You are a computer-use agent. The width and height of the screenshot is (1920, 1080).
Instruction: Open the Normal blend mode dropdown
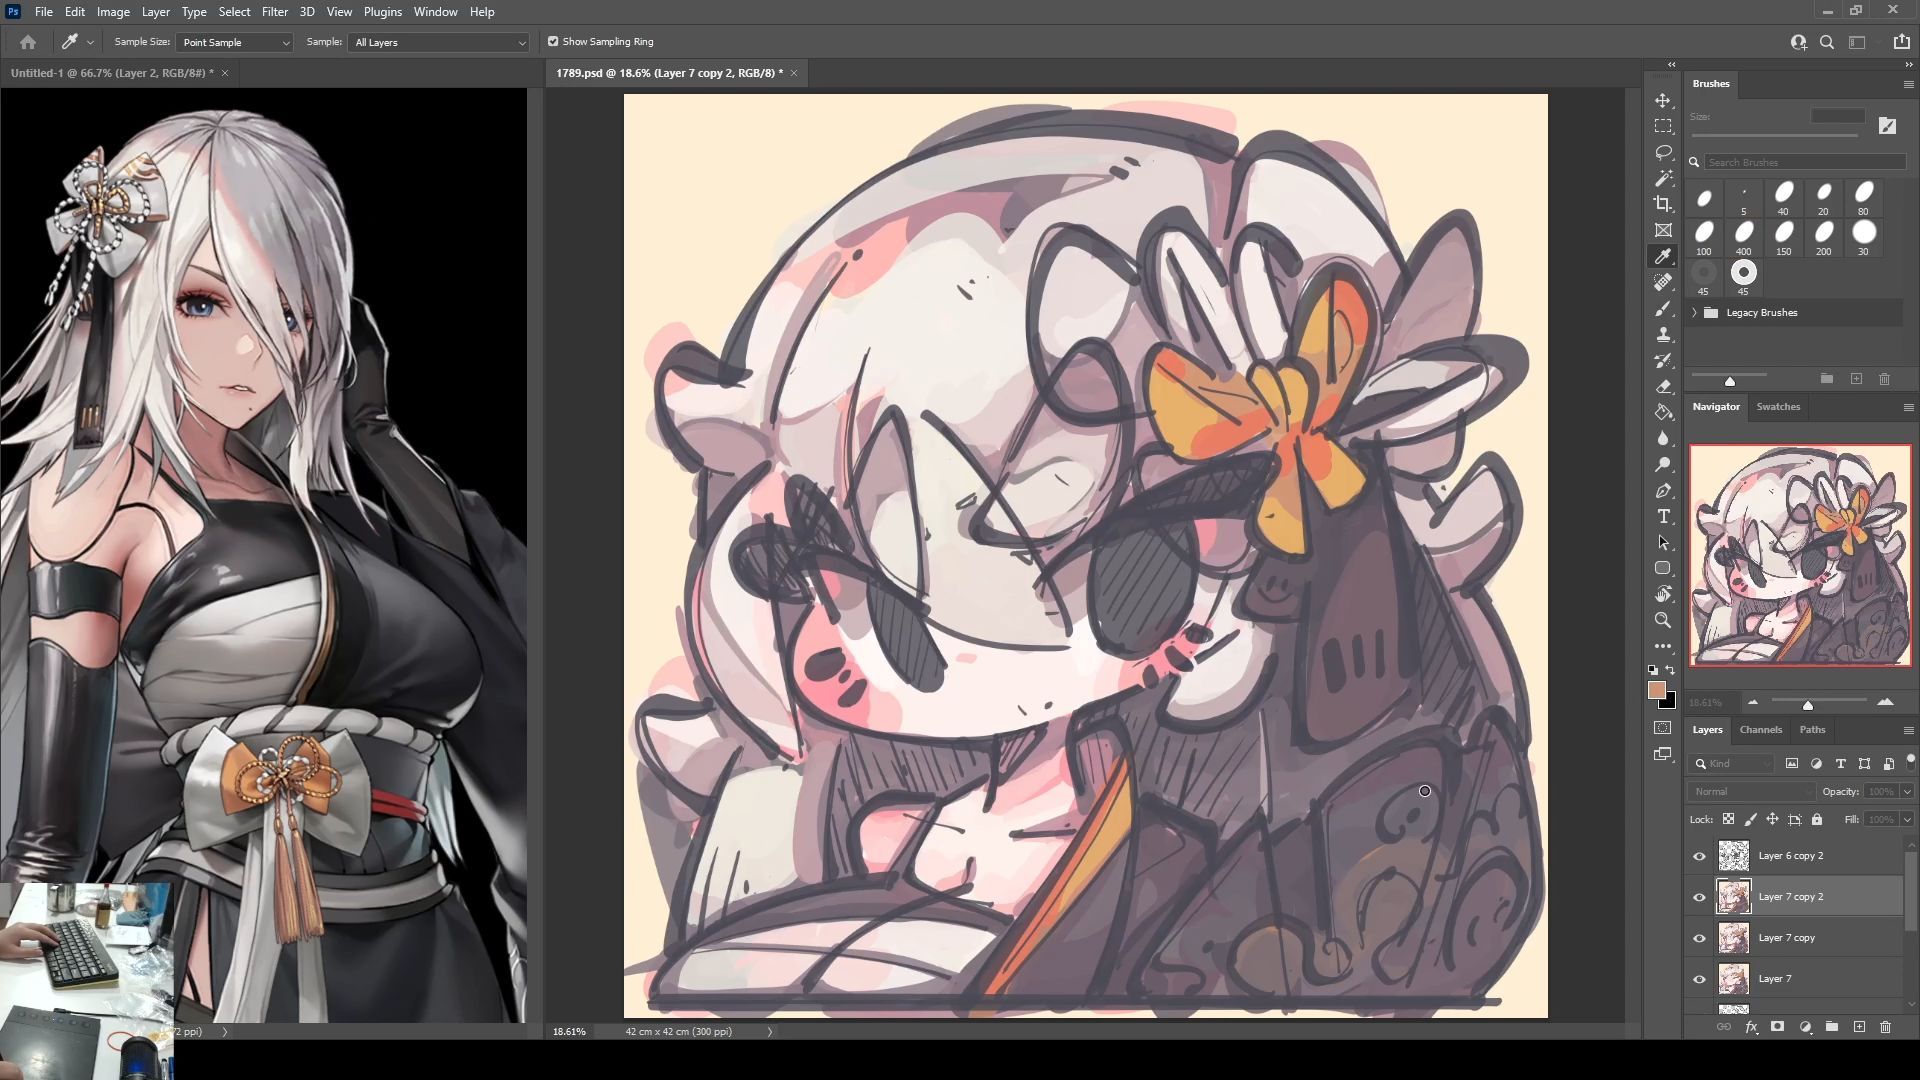pyautogui.click(x=1752, y=792)
